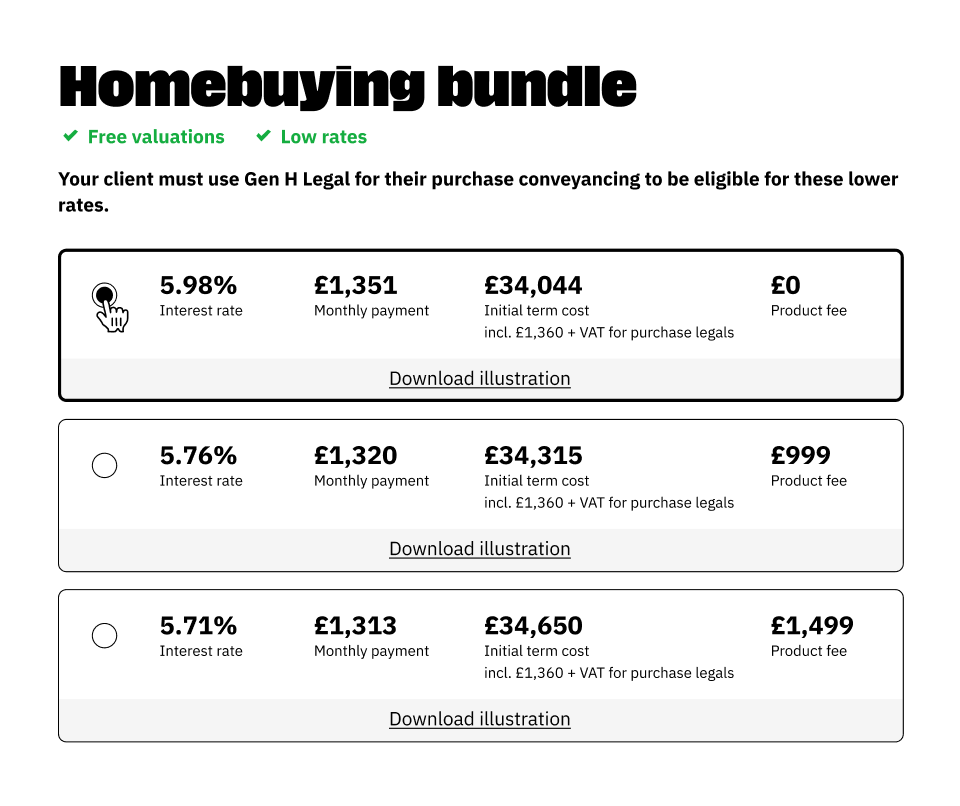The image size is (960, 806).
Task: Click the £34,044 initial term cost
Action: click(533, 285)
